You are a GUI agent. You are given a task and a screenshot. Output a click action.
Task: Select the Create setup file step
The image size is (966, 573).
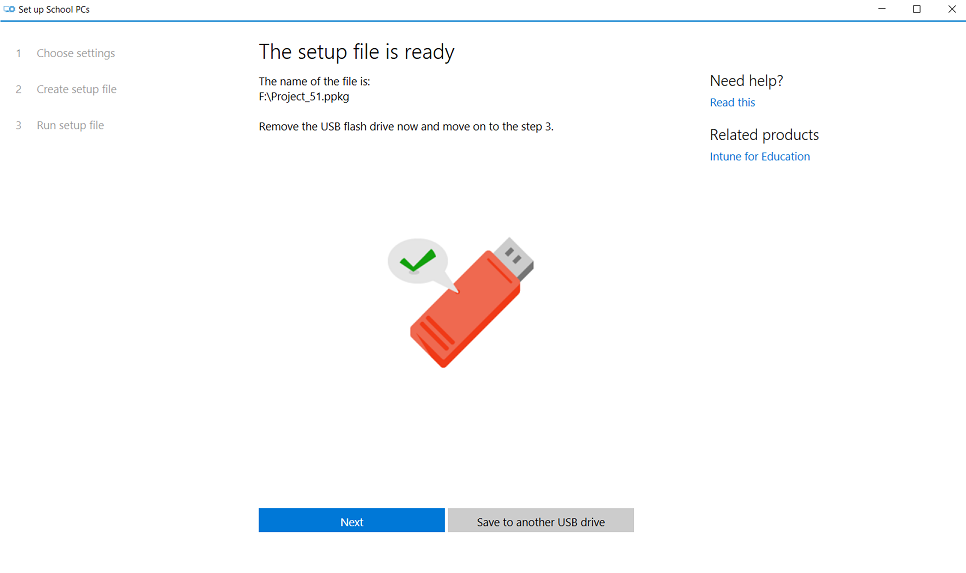click(x=76, y=89)
